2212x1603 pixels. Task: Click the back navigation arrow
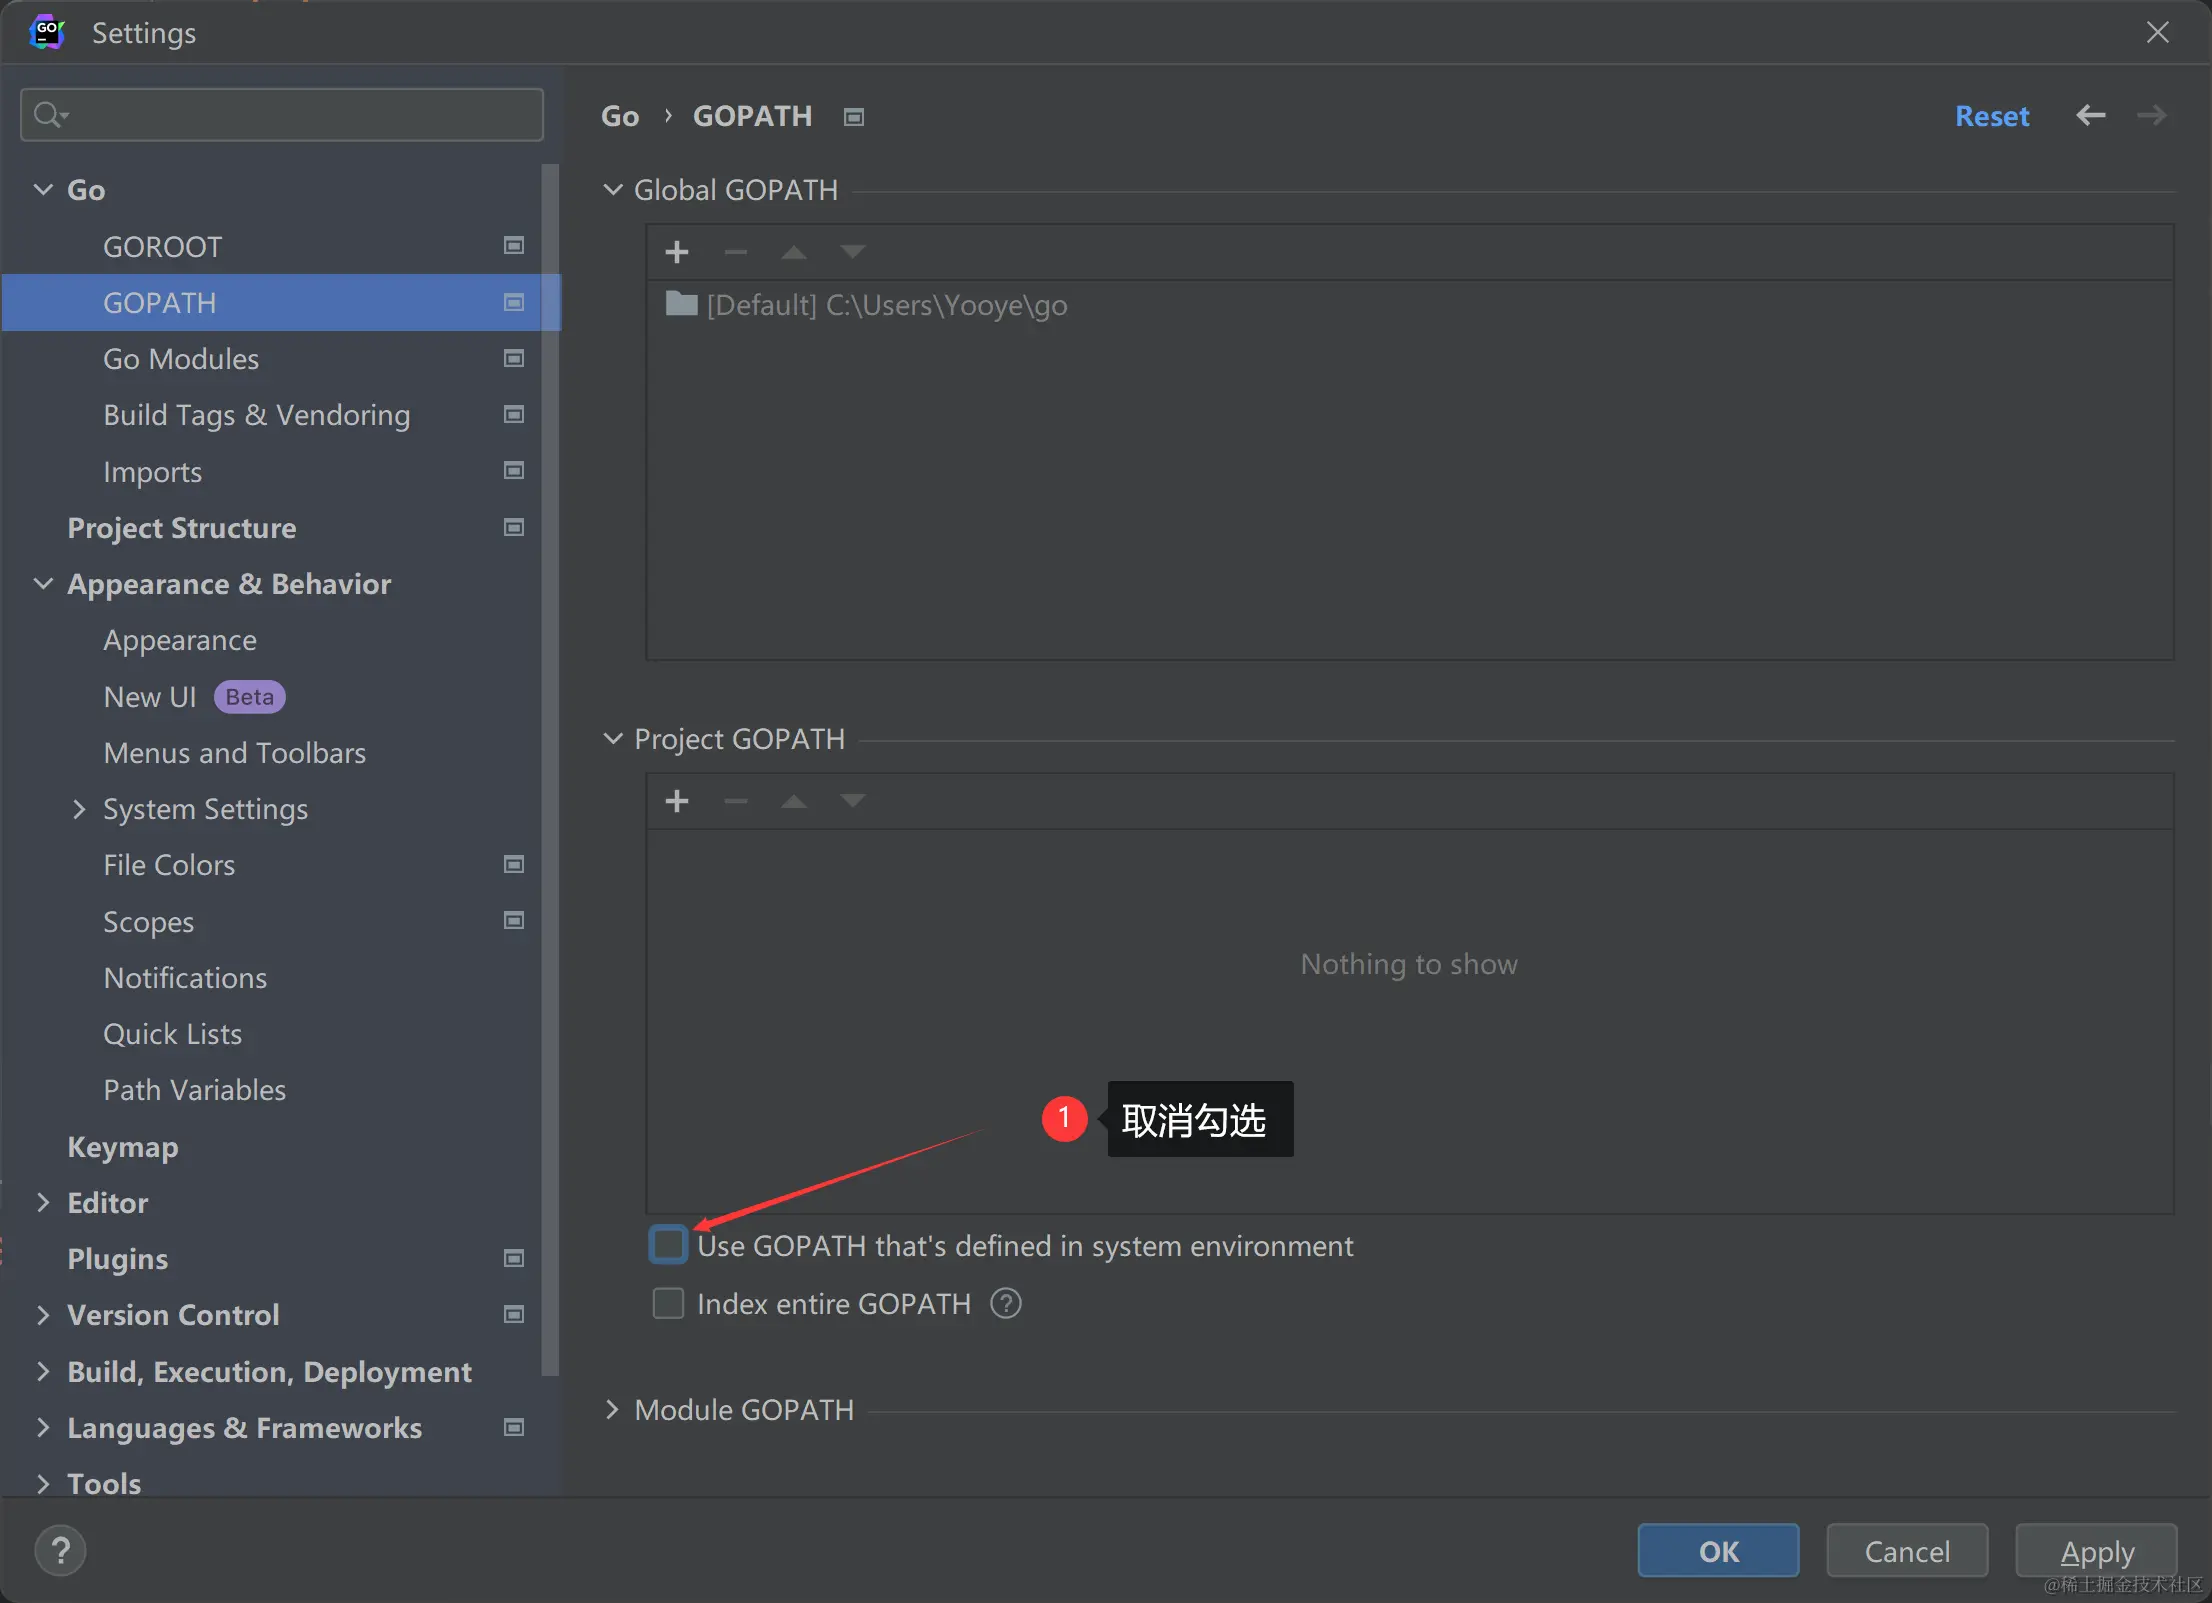(x=2090, y=116)
